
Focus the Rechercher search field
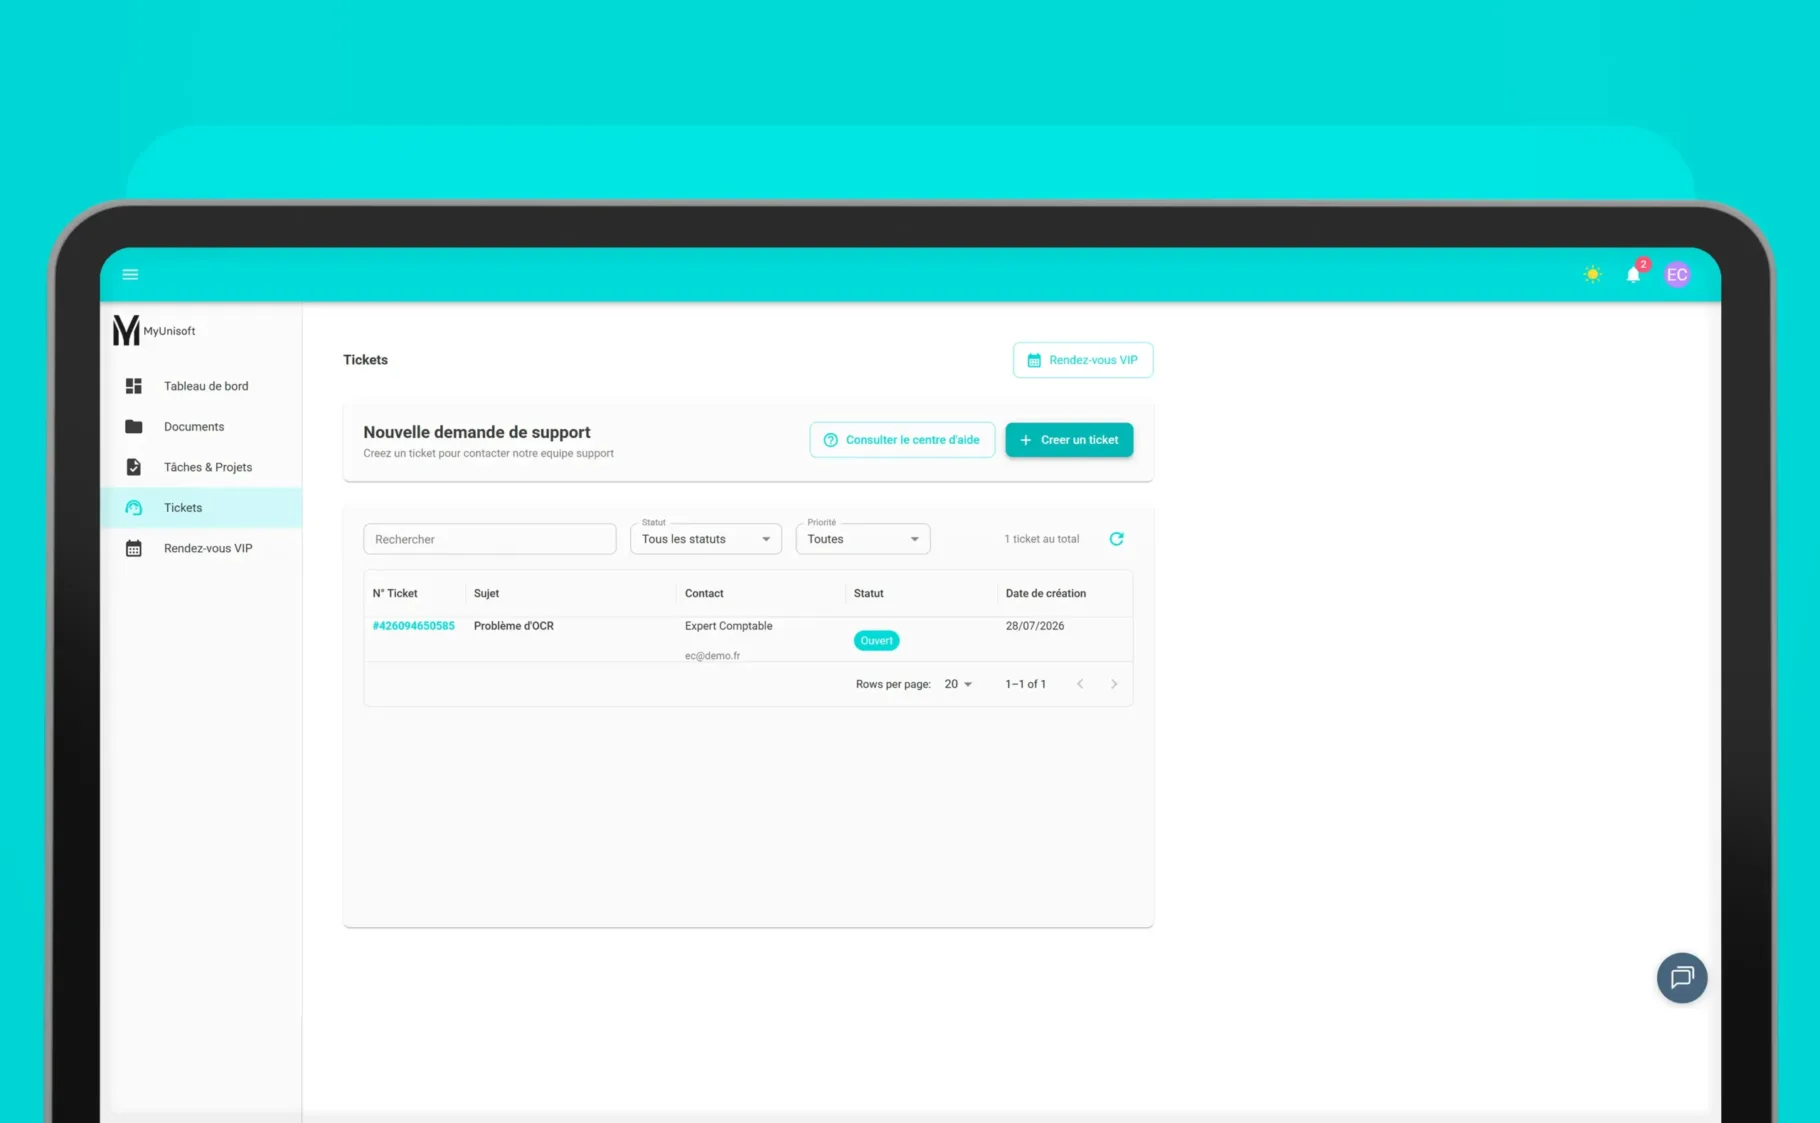tap(489, 539)
